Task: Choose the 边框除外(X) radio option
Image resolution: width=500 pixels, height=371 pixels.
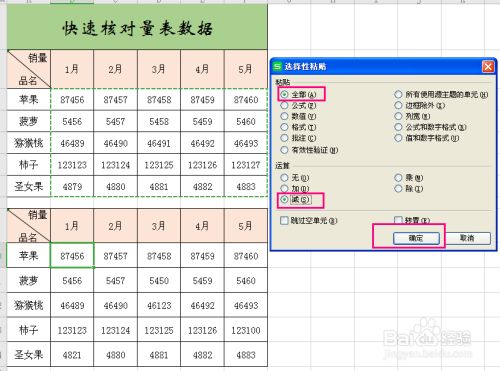Action: click(398, 106)
